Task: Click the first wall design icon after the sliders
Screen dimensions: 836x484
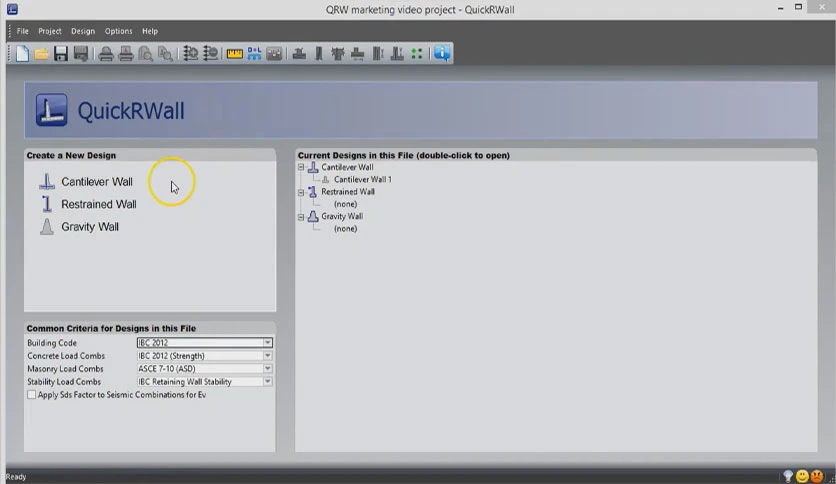Action: 299,53
